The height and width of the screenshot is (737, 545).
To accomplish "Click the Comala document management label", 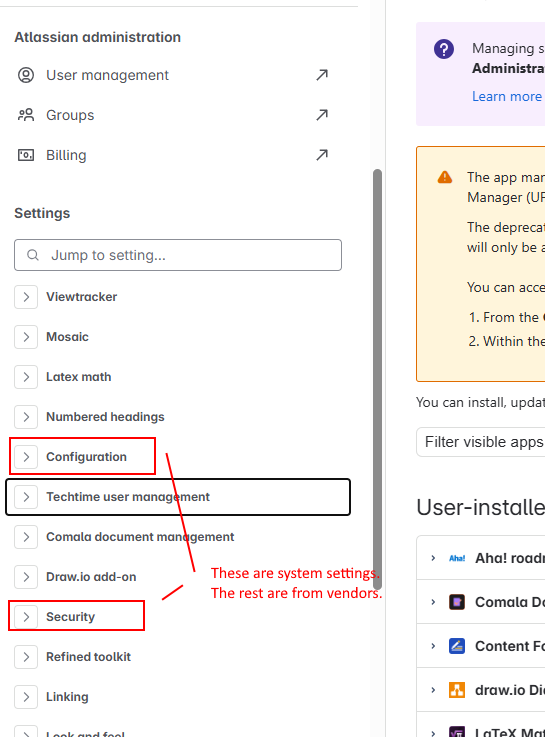I will [140, 537].
